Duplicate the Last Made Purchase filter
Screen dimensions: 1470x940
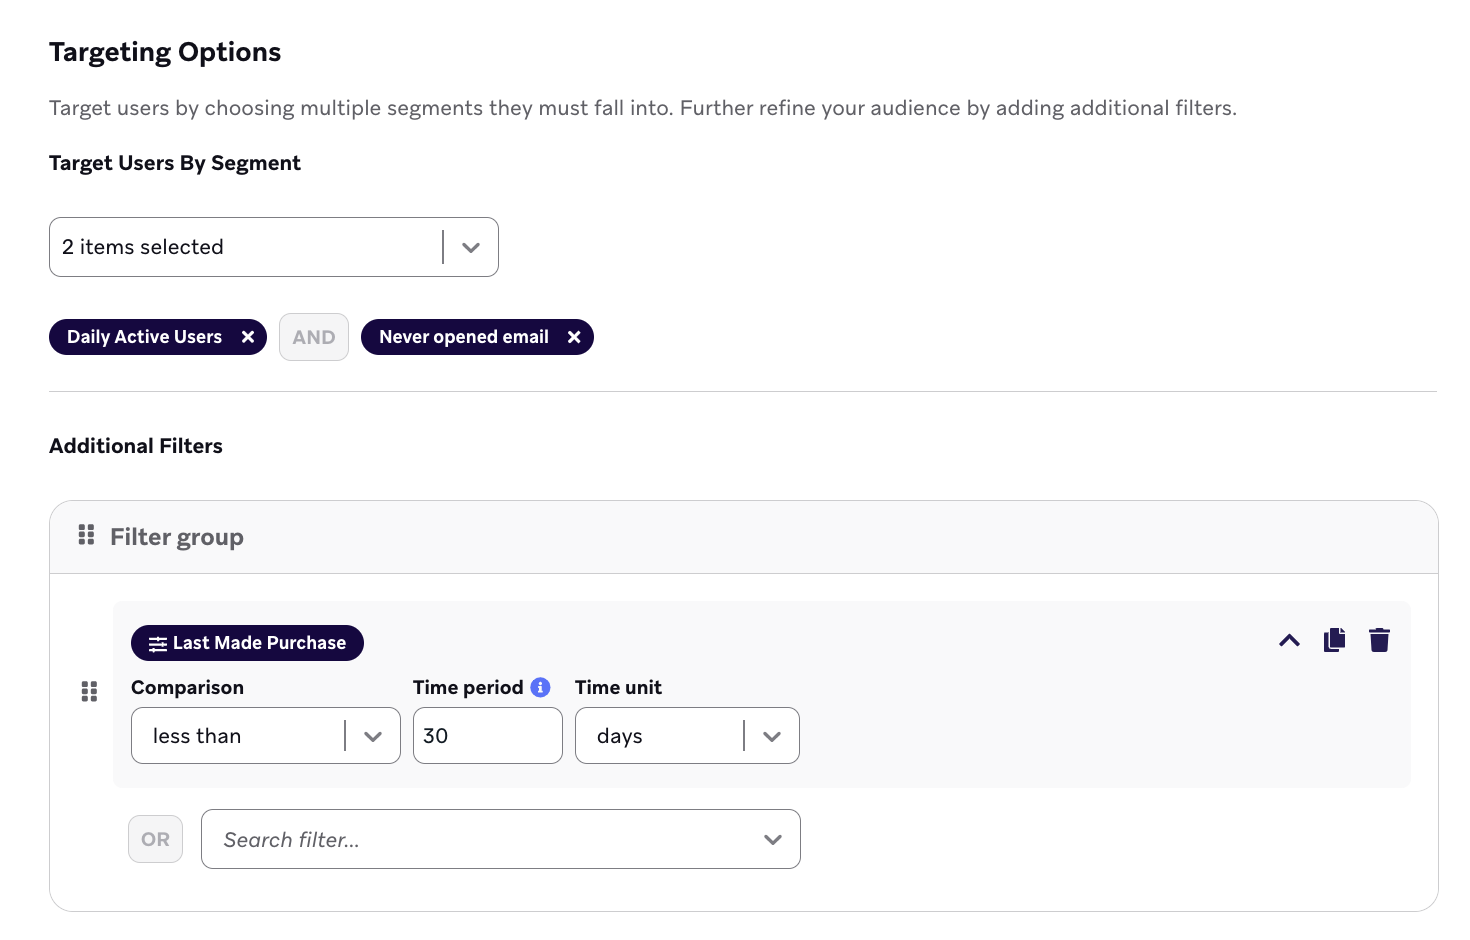pyautogui.click(x=1334, y=640)
